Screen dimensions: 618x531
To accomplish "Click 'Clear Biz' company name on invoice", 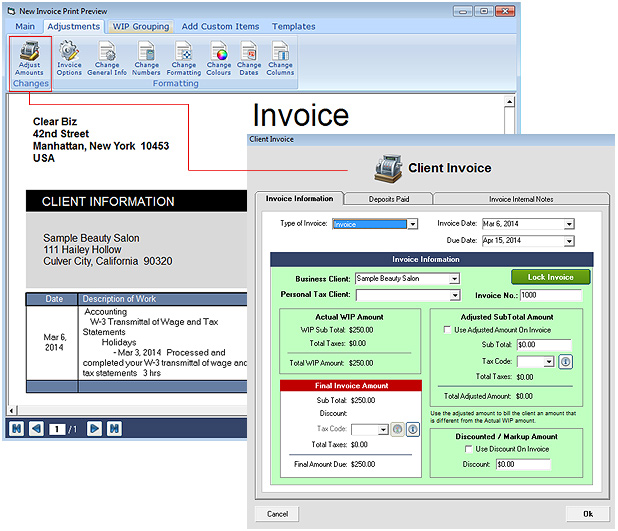I will (x=55, y=121).
